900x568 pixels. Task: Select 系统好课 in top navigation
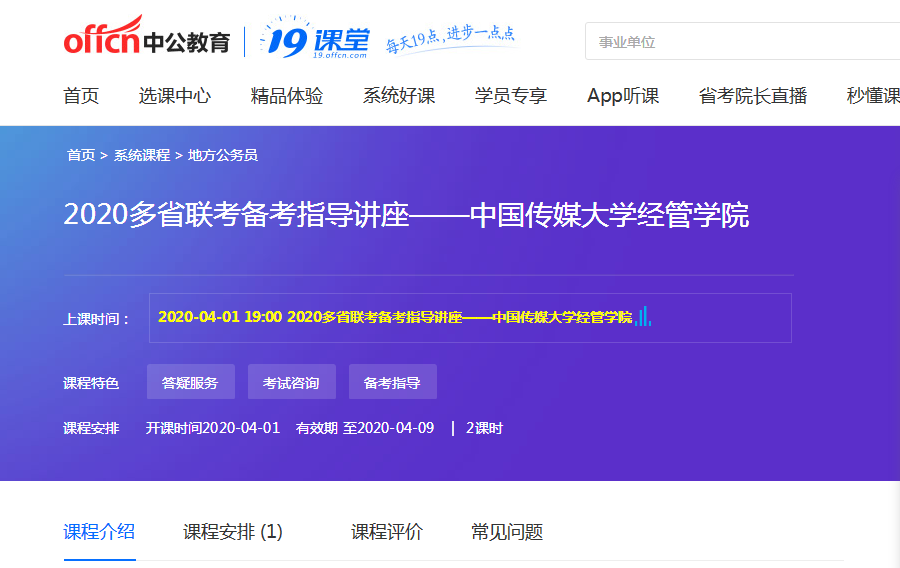399,96
